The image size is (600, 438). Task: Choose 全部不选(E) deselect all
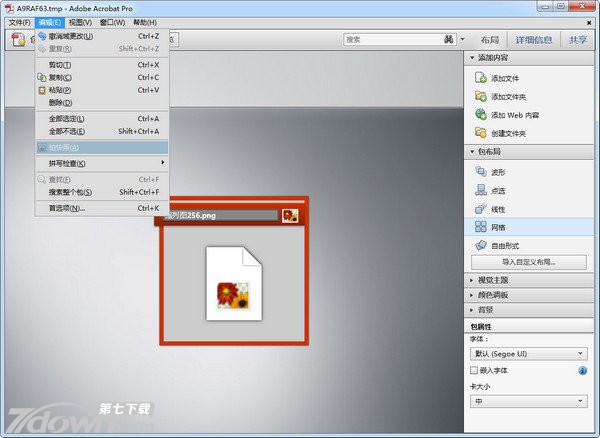[102, 132]
